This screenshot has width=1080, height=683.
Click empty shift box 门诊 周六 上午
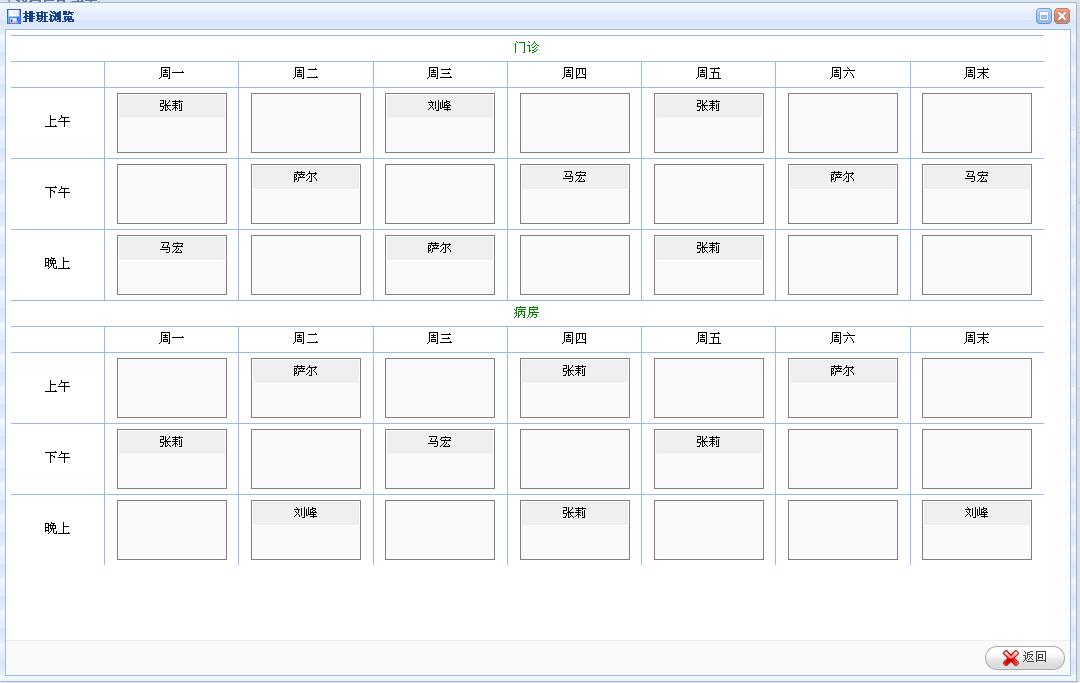842,123
